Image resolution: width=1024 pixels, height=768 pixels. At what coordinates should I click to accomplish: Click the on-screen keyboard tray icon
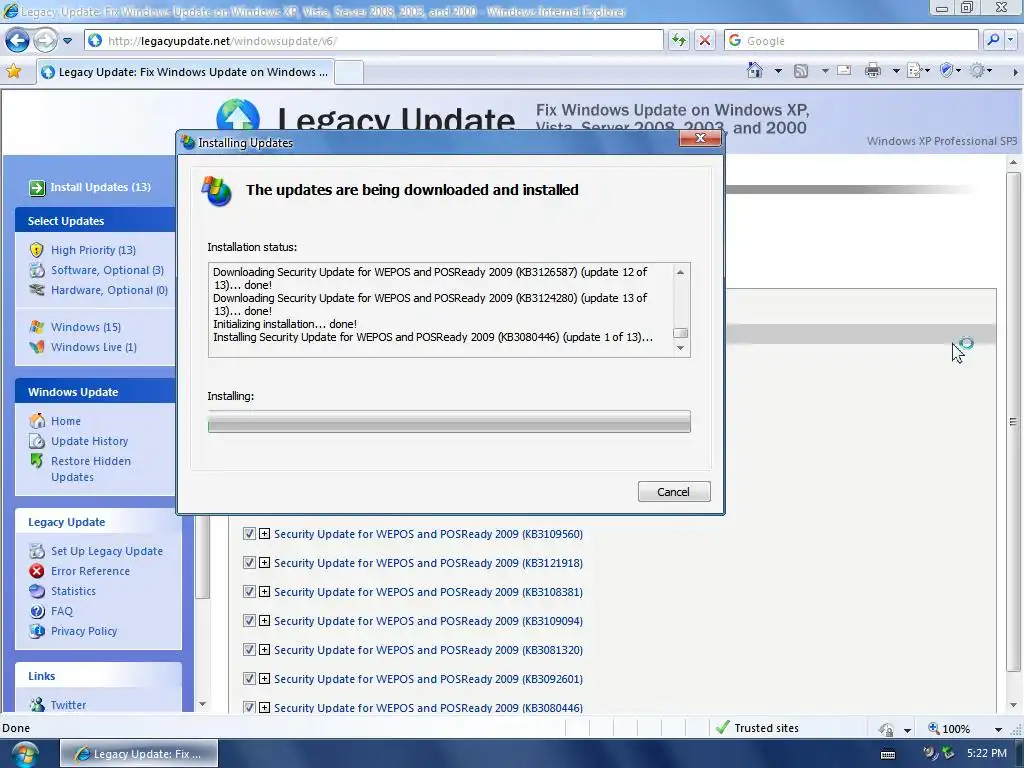888,754
